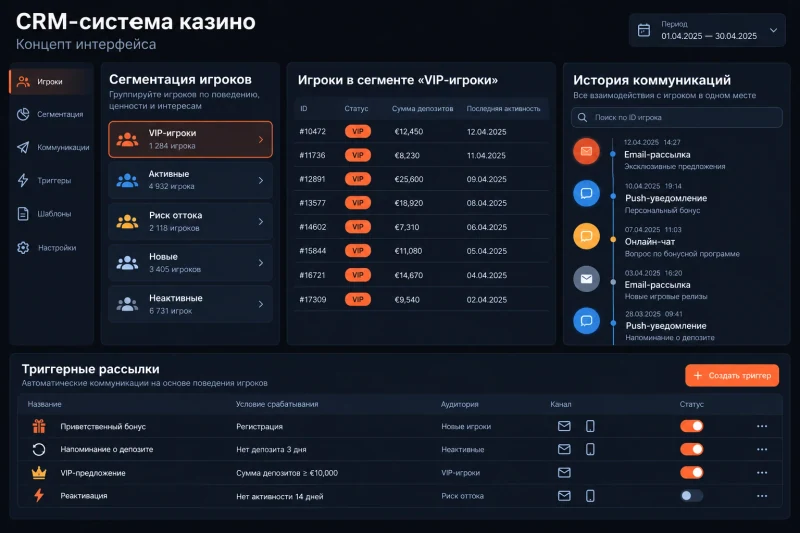Click the search magnifier icon
Image resolution: width=800 pixels, height=533 pixels.
point(582,117)
